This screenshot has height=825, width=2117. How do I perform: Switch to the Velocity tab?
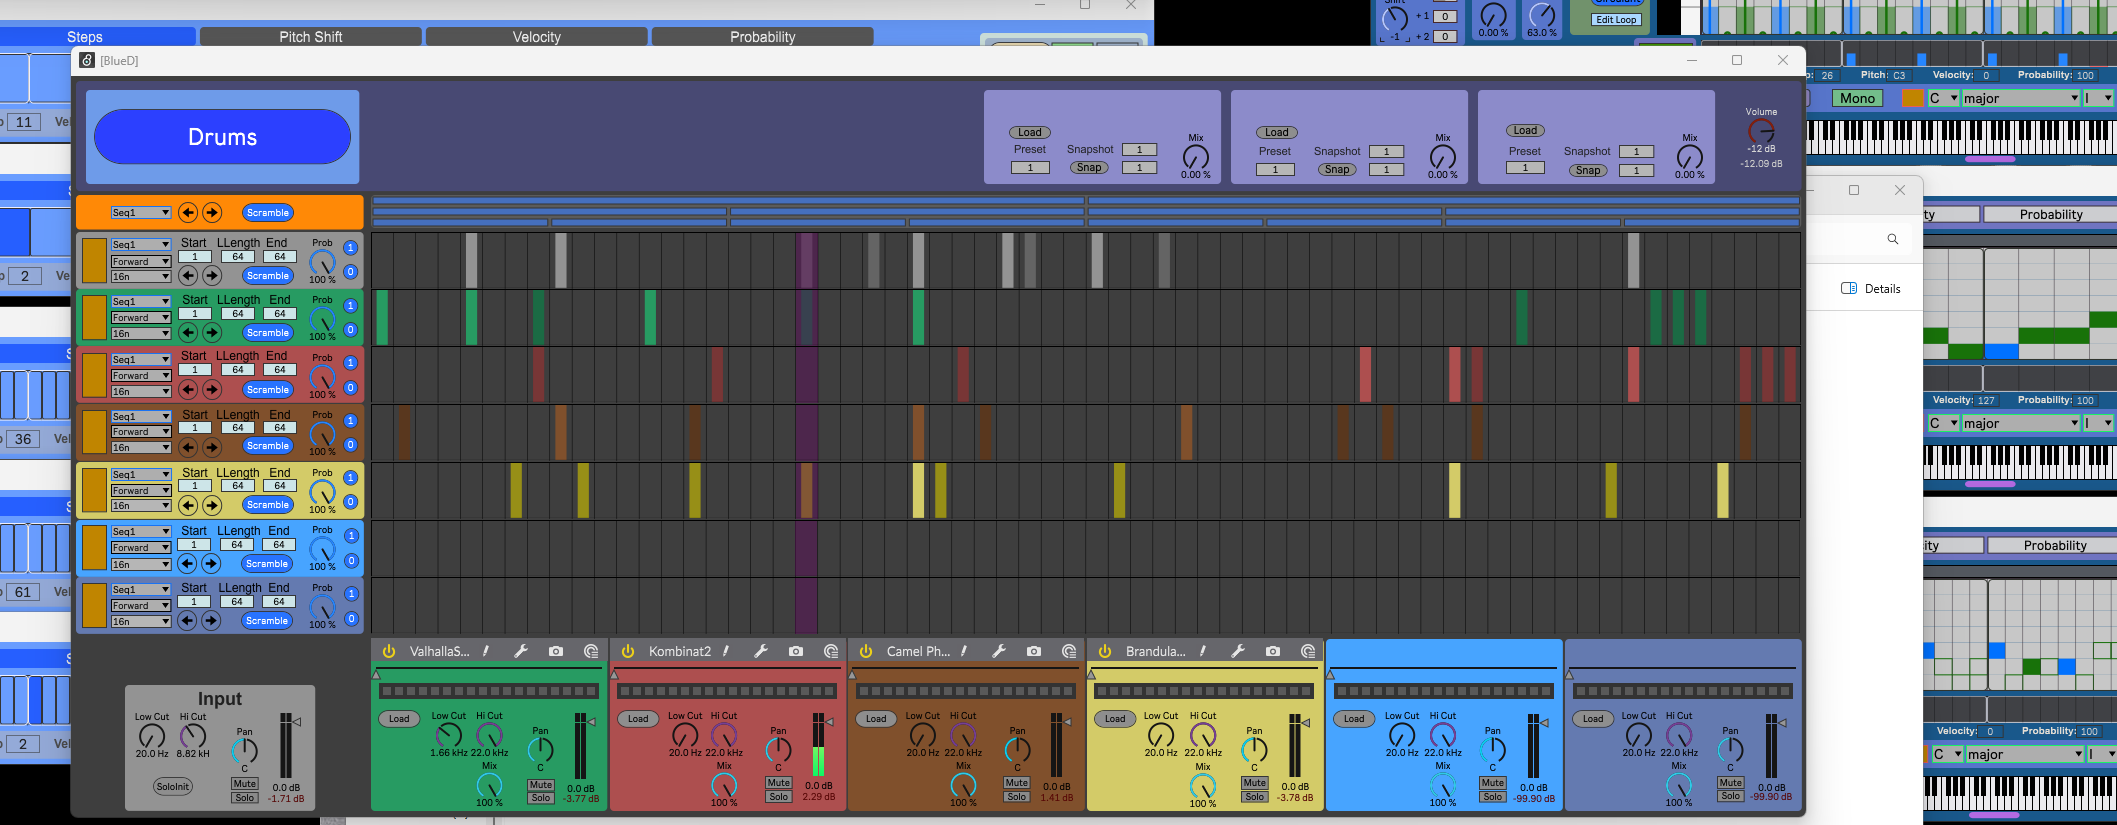(x=537, y=37)
